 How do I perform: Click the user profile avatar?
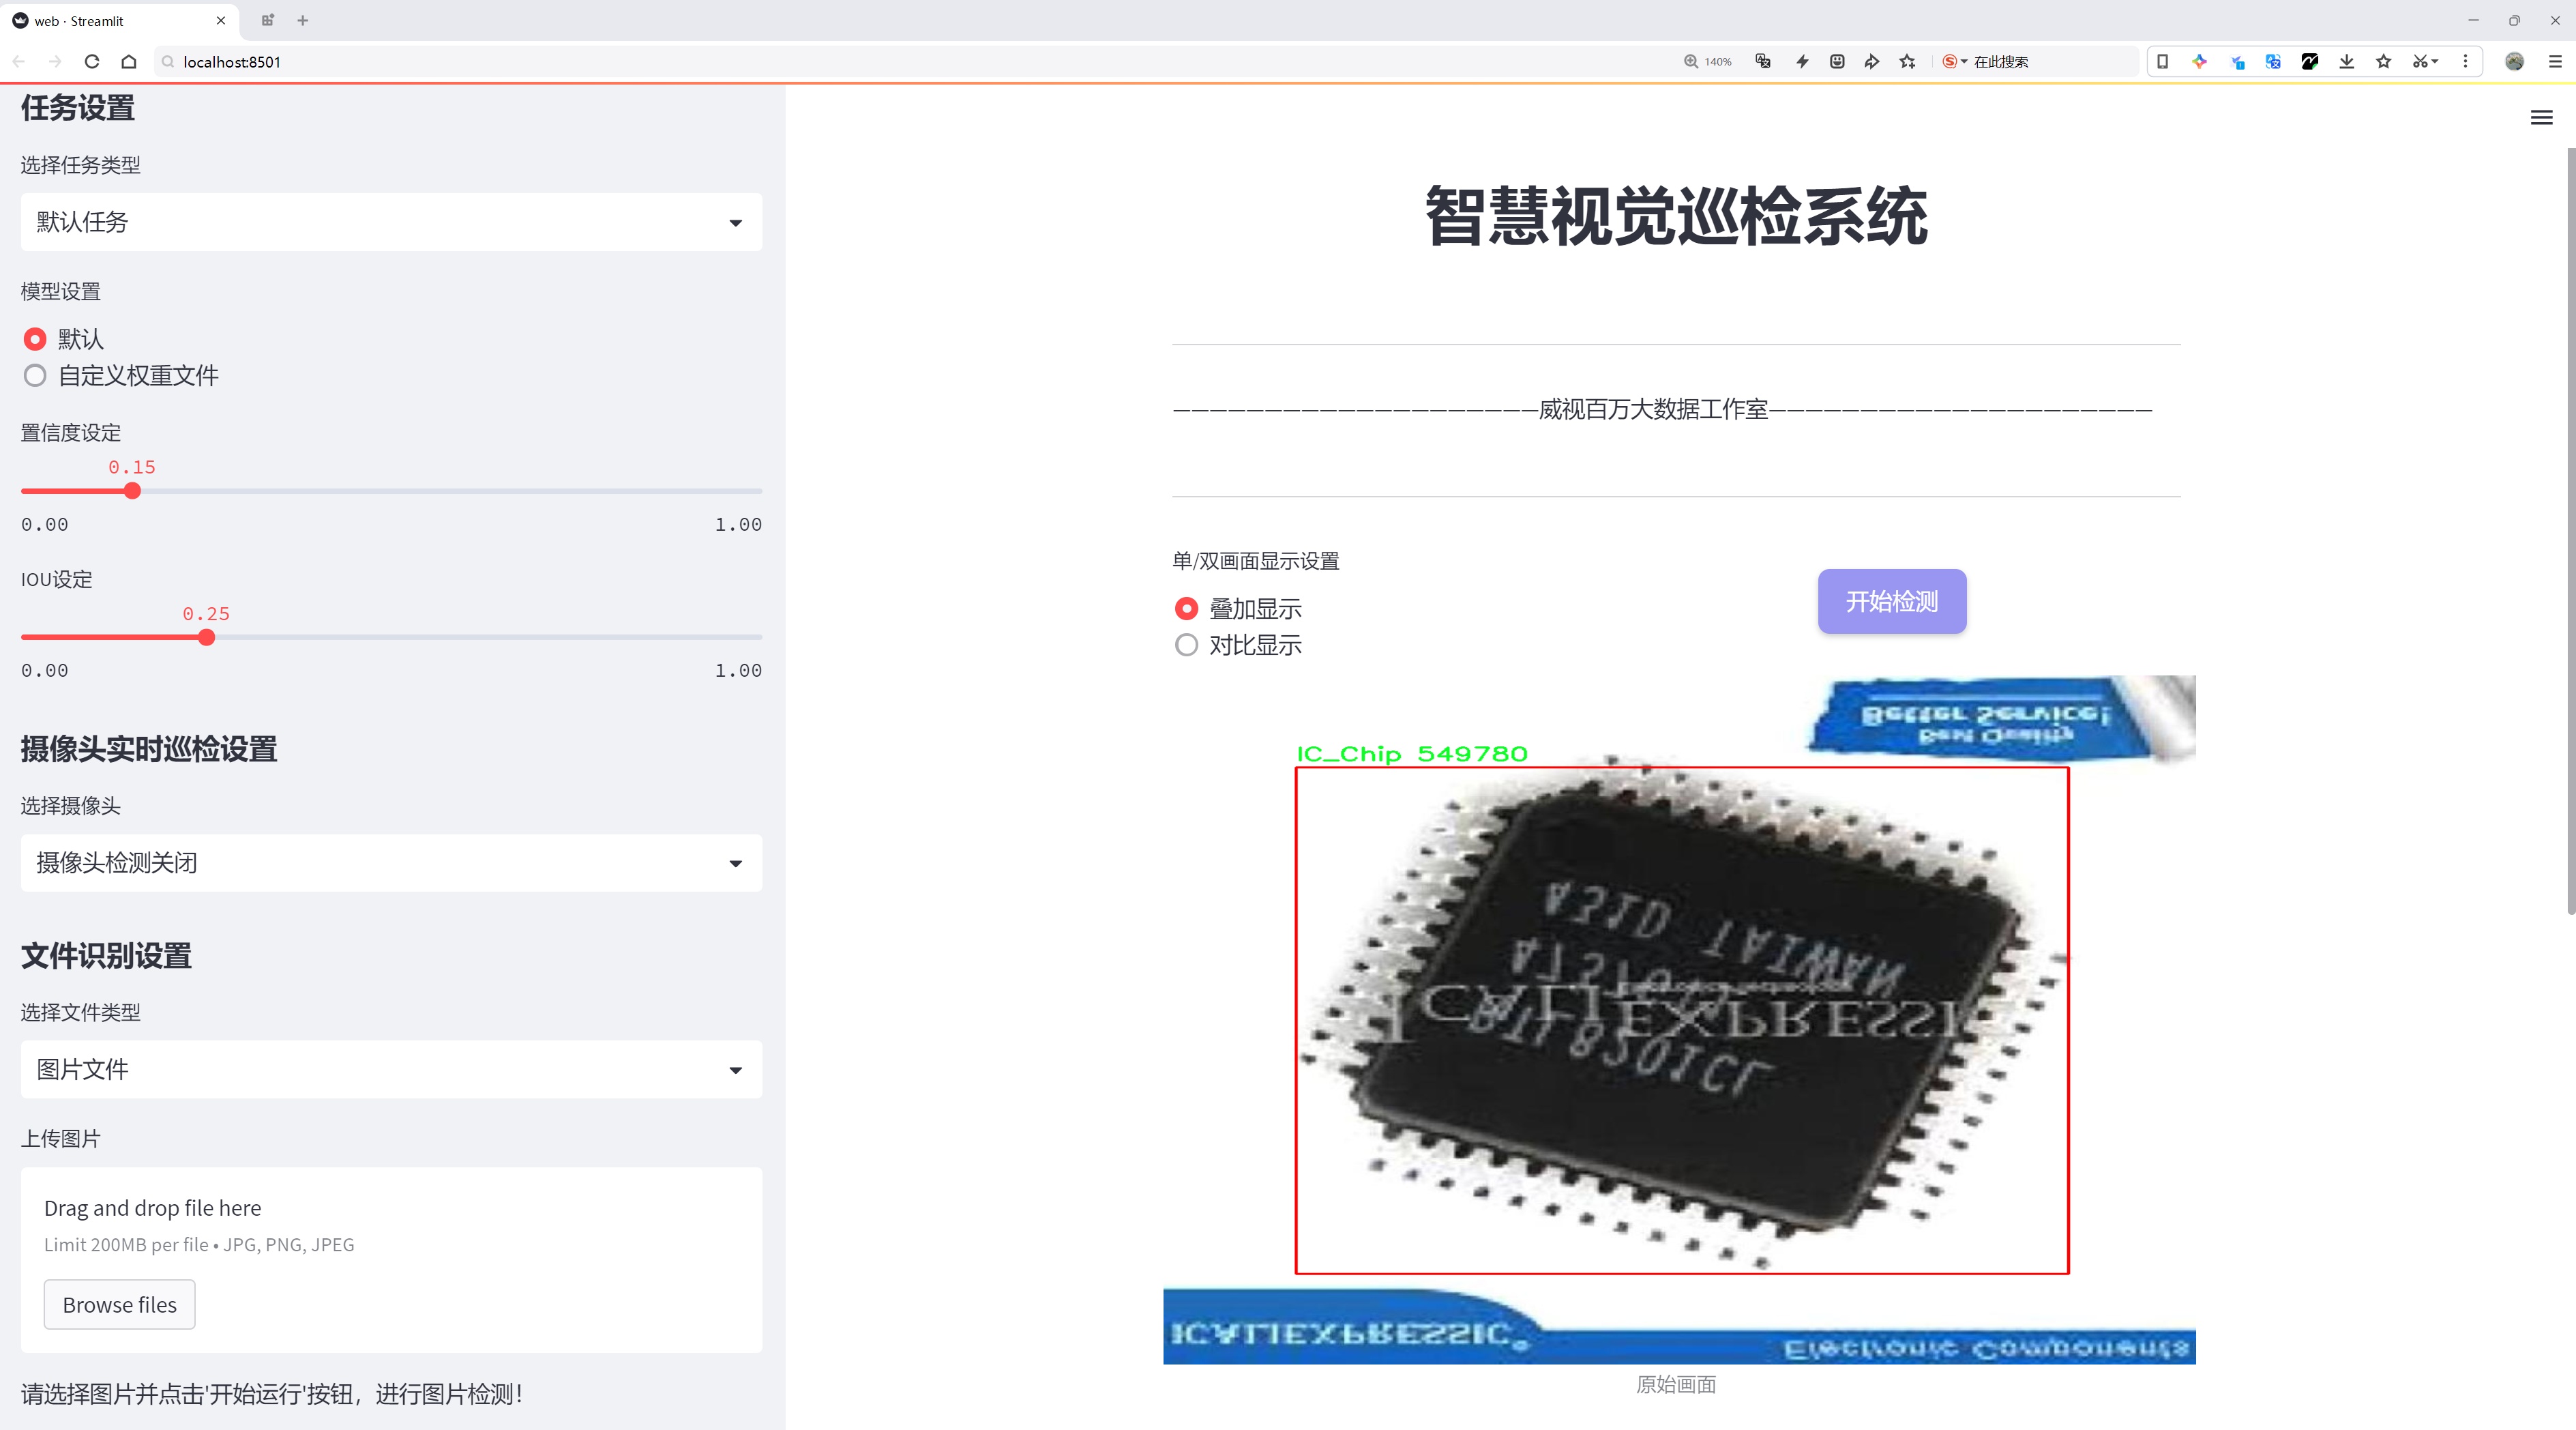(2514, 61)
